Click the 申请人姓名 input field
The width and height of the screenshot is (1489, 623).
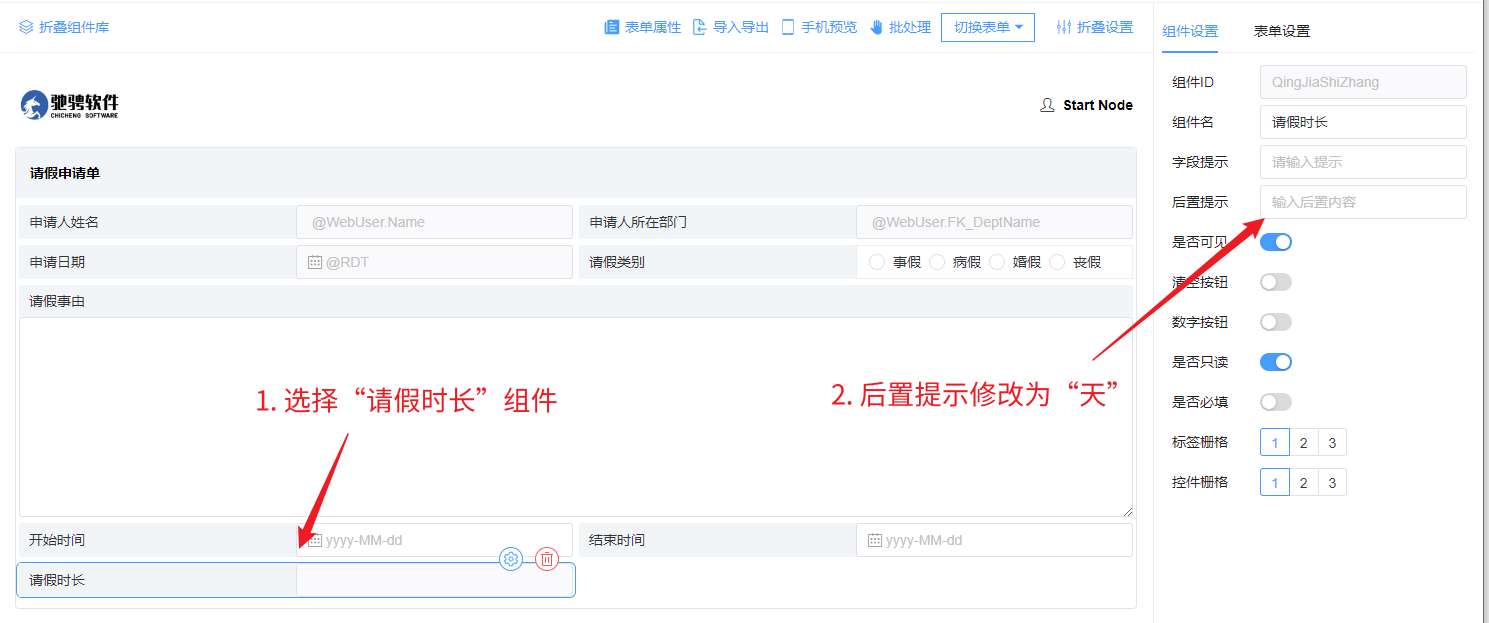tap(435, 222)
